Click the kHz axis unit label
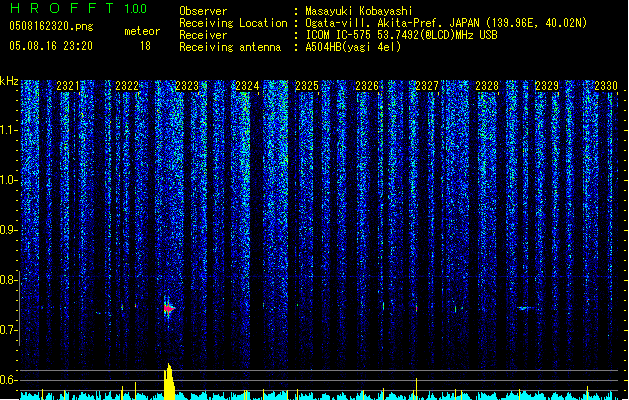Viewport: 629px width, 400px height. coord(9,81)
